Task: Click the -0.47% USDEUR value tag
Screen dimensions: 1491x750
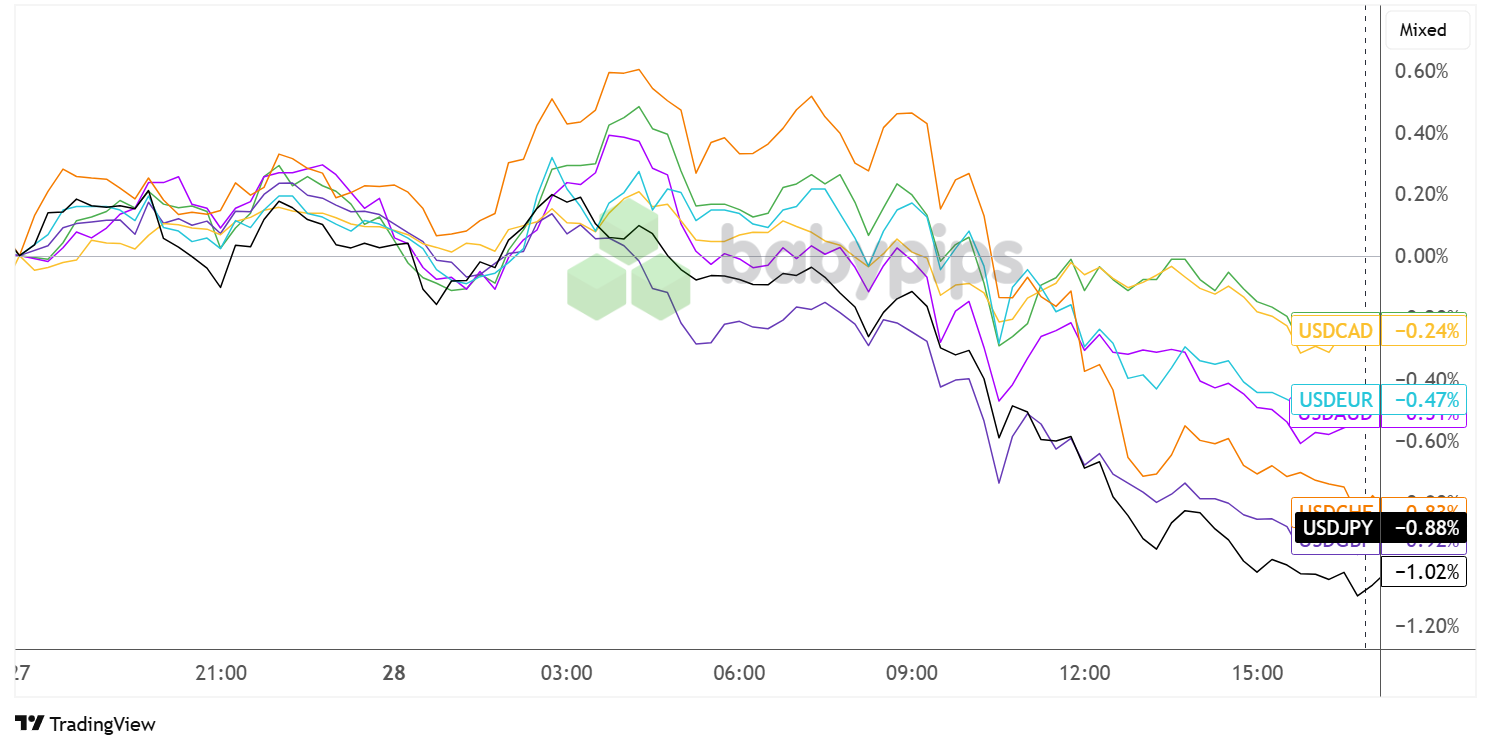Action: click(x=1423, y=400)
